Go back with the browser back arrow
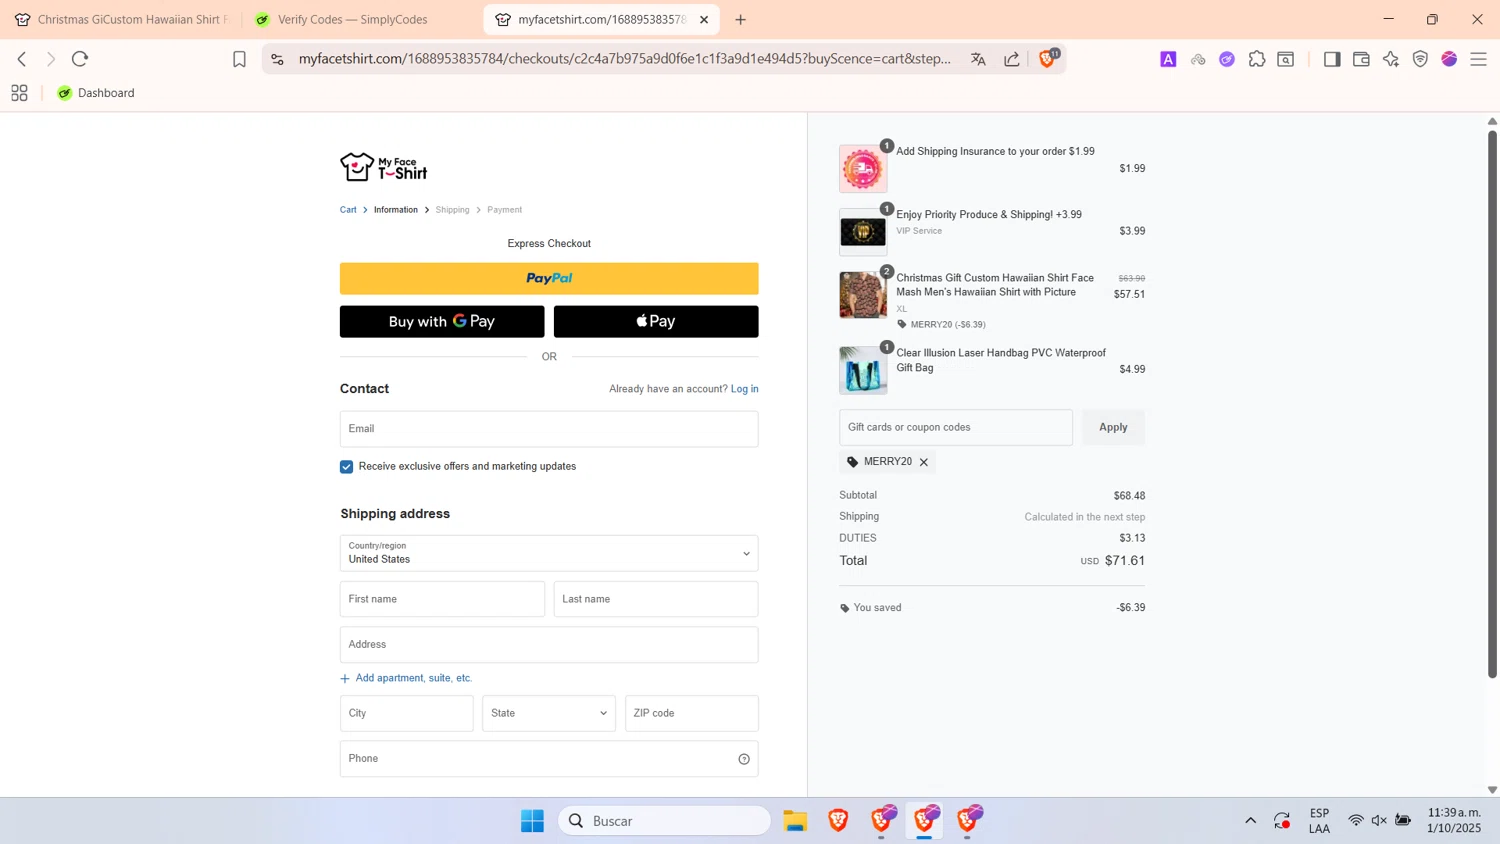 22,59
